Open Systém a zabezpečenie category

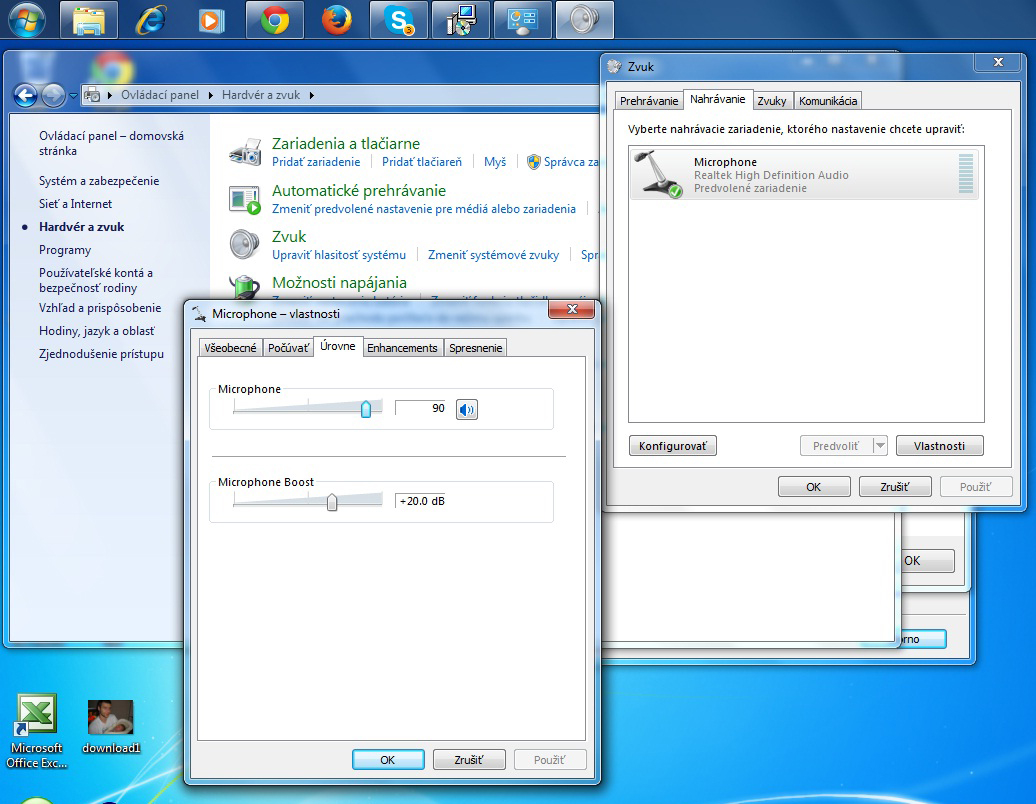click(x=99, y=181)
